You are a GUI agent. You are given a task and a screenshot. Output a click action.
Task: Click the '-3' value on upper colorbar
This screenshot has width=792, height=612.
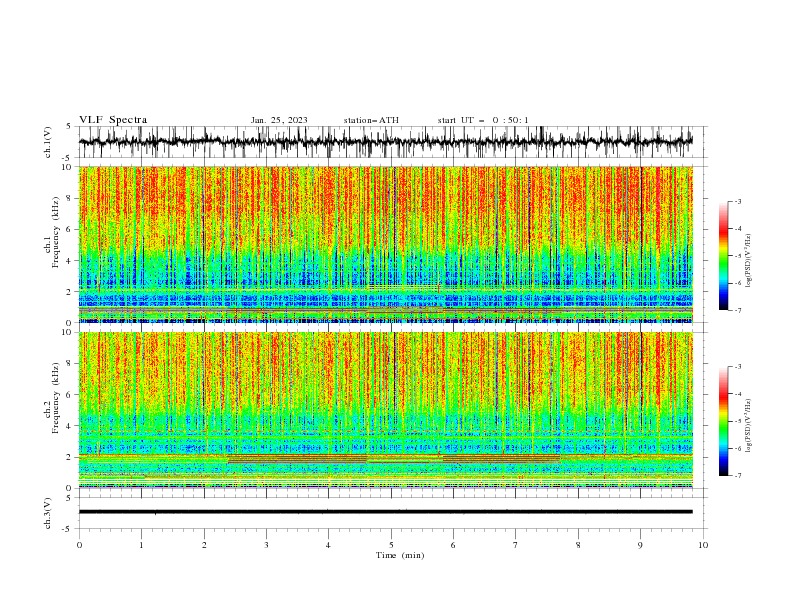pos(737,201)
